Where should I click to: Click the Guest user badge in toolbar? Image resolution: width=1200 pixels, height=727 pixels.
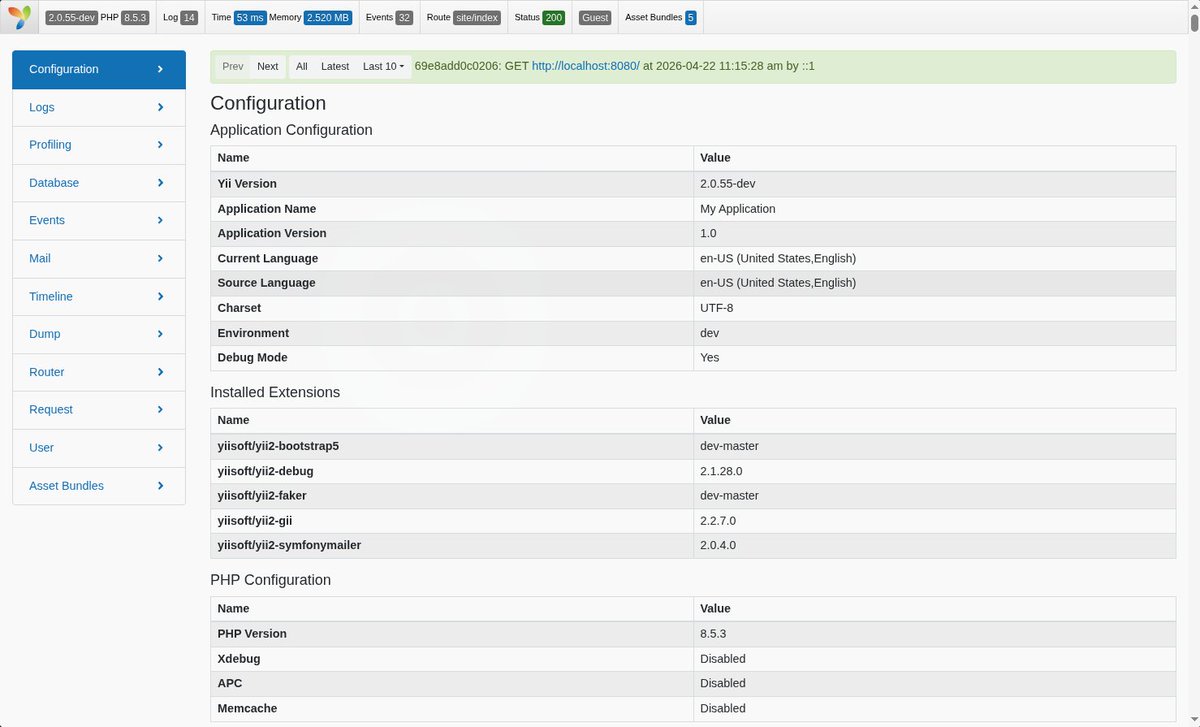tap(595, 18)
